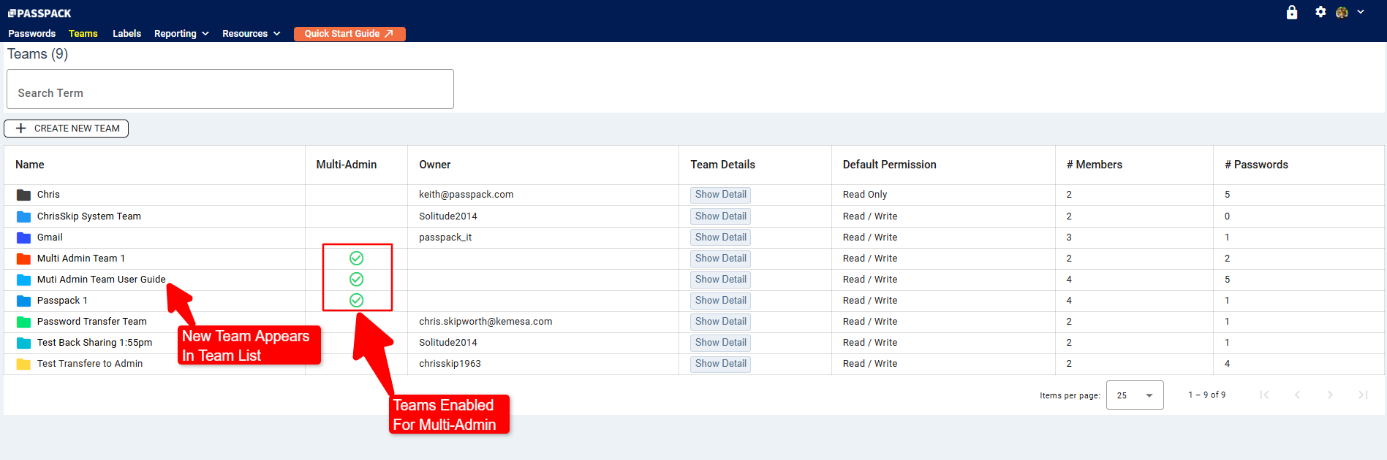Sort by # Members column header
1387x460 pixels.
tap(1094, 164)
